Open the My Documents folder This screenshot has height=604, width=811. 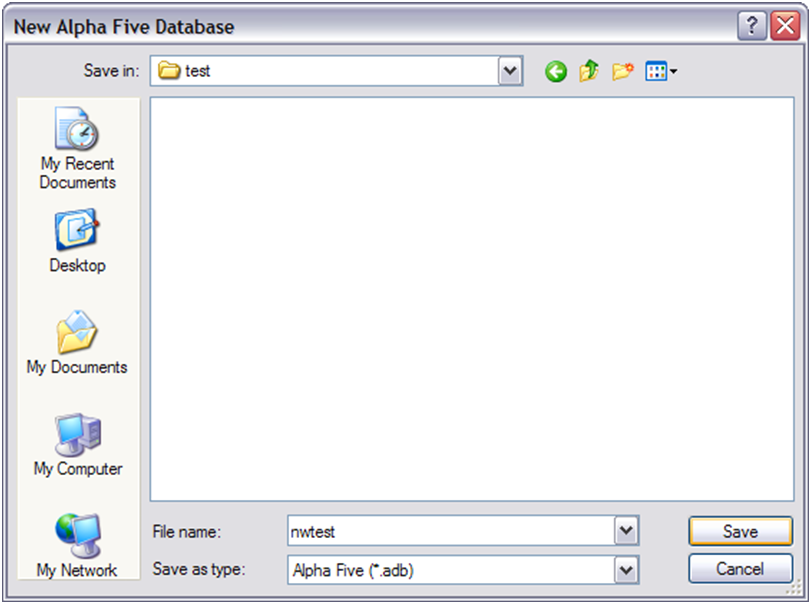[77, 342]
